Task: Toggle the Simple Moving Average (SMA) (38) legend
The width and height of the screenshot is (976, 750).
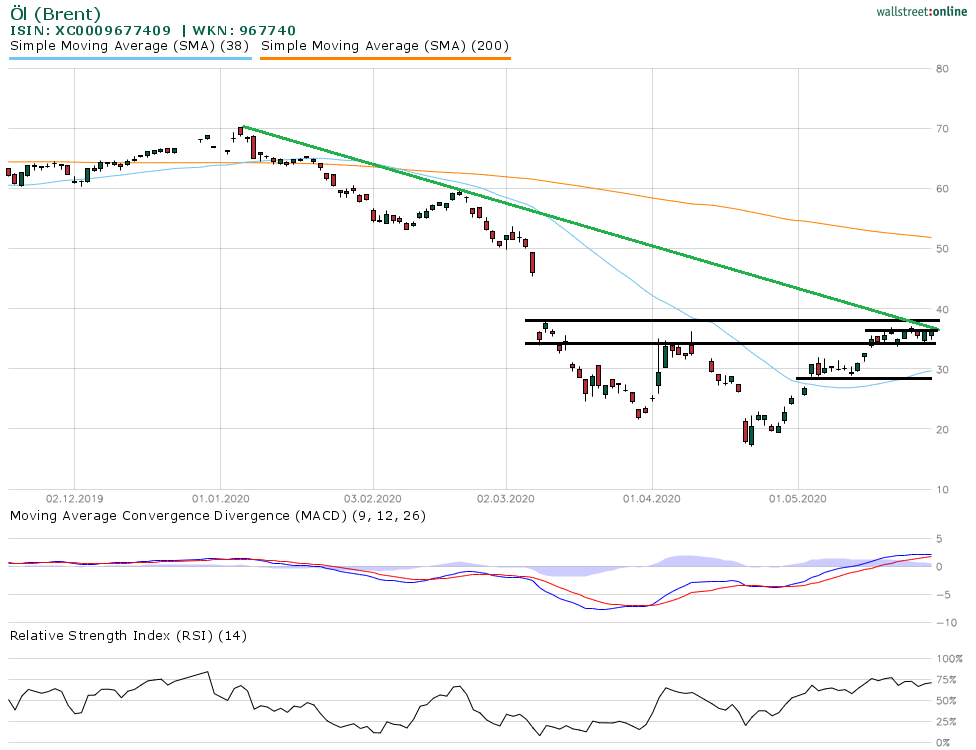Action: 130,45
